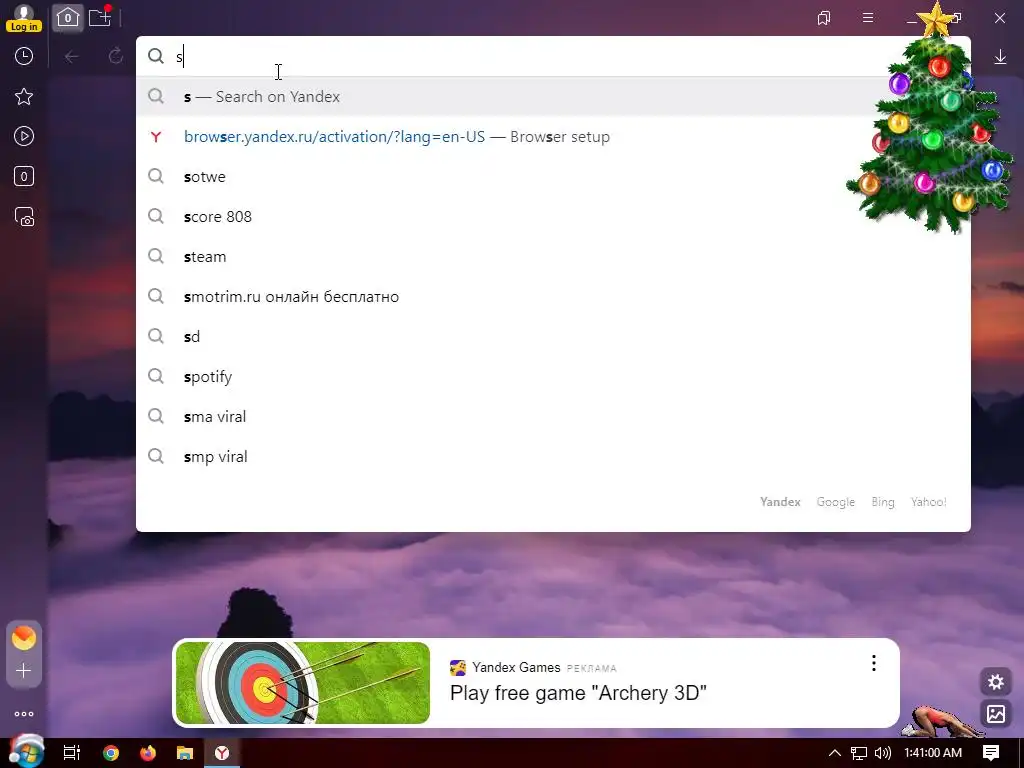
Task: Open the Archery 3D game ad thumbnail
Action: point(303,682)
